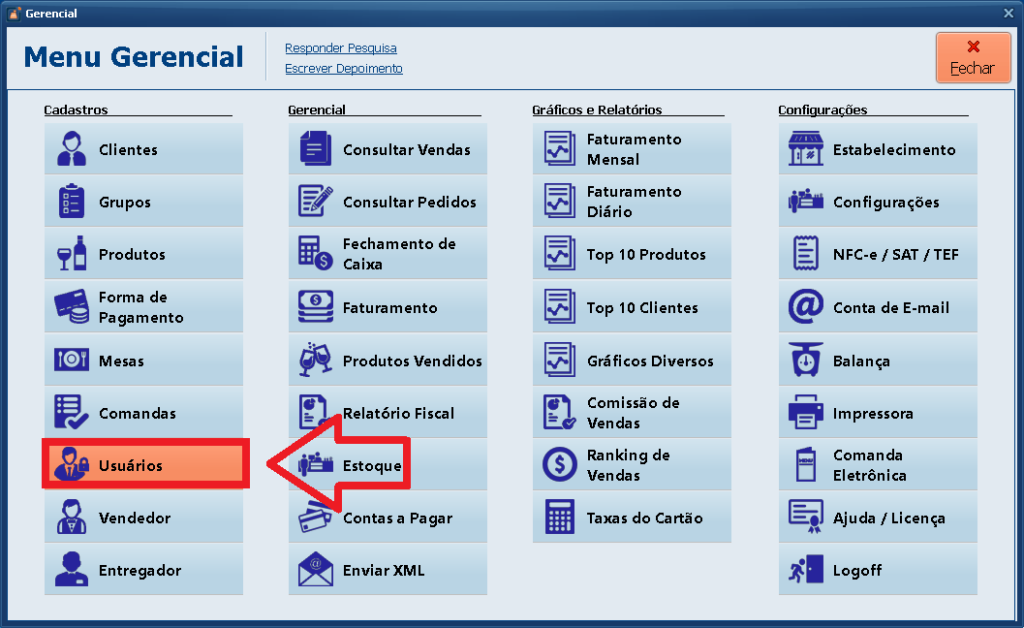Click the Taxas do Cartão calculator icon
The height and width of the screenshot is (628, 1024).
560,518
